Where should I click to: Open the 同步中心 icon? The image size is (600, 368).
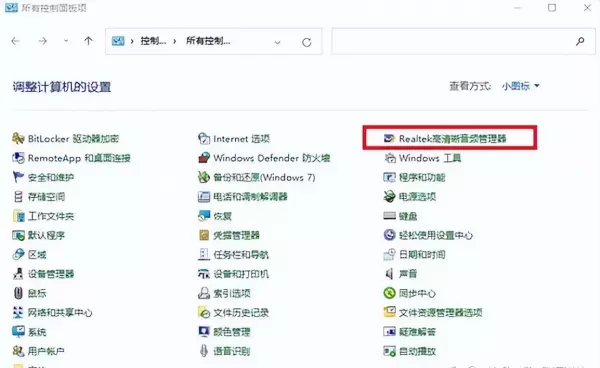click(x=389, y=293)
